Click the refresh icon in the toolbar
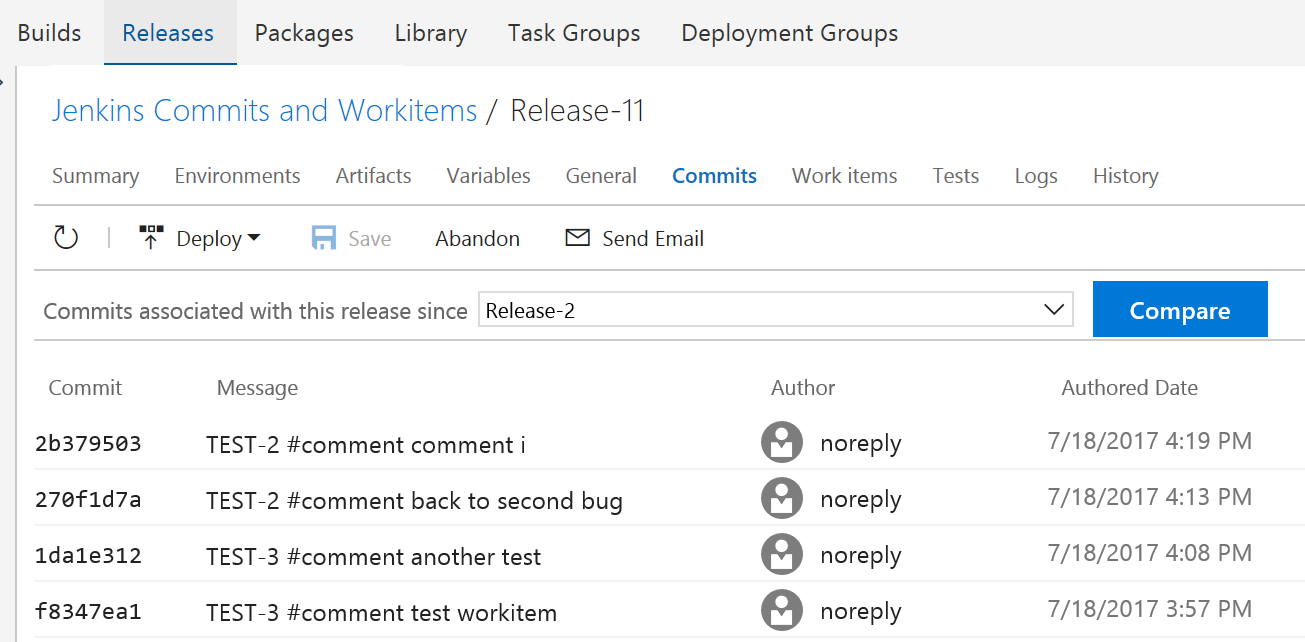 [x=65, y=238]
